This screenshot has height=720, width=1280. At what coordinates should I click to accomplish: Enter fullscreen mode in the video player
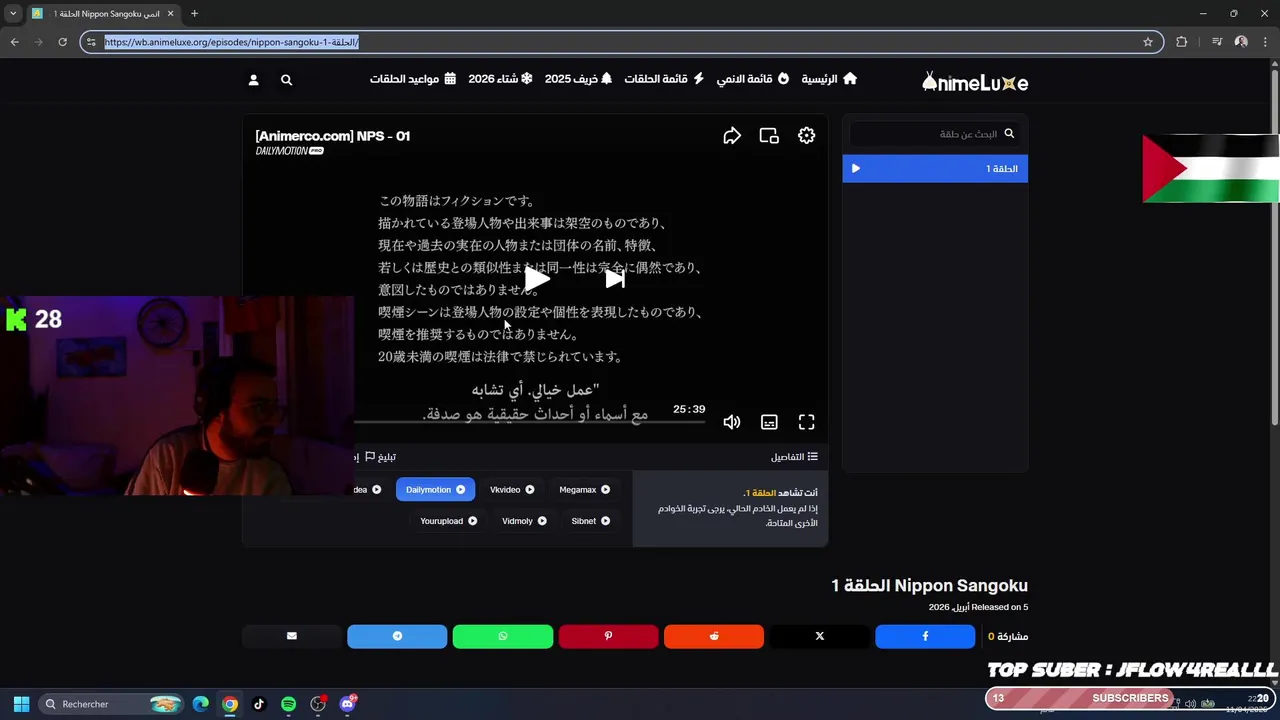tap(806, 422)
